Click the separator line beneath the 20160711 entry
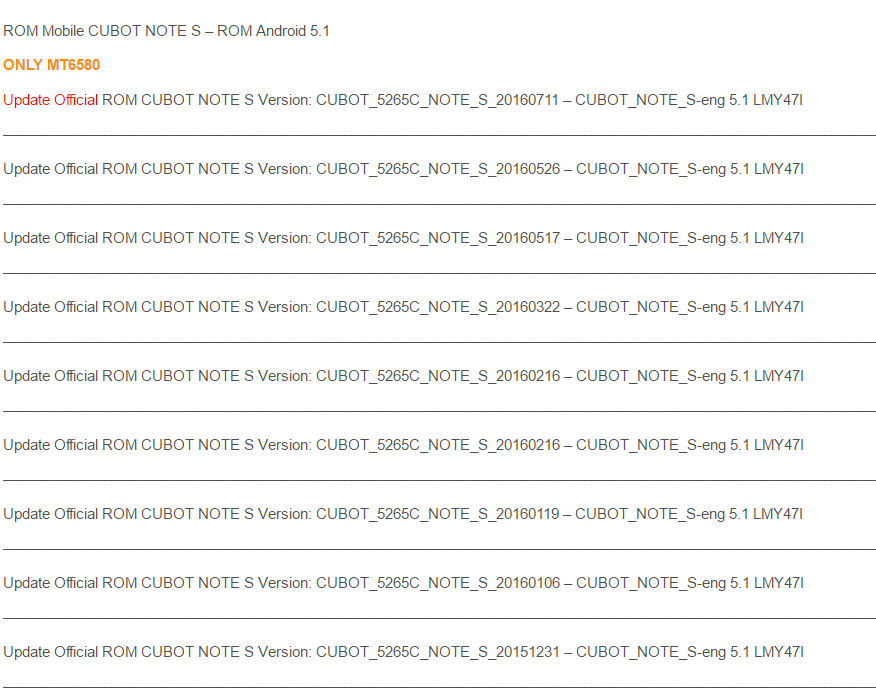Screen dimensions: 876x690 pyautogui.click(x=439, y=135)
